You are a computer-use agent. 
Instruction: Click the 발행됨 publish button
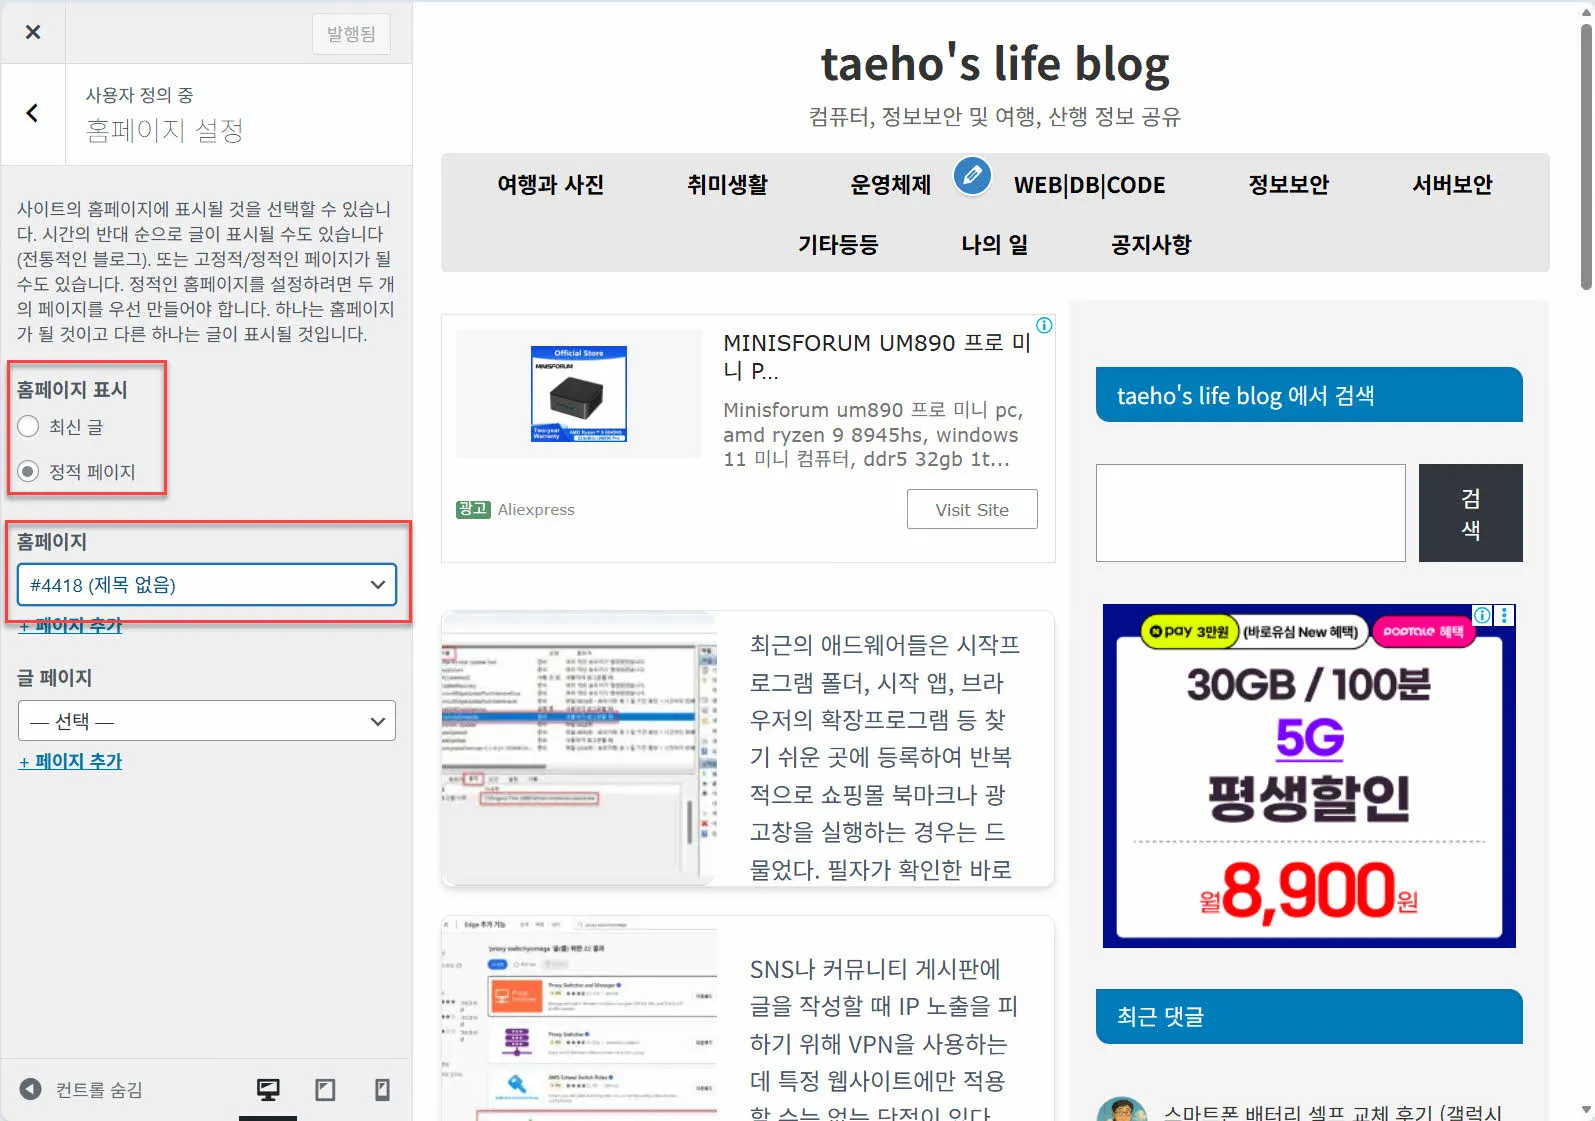351,34
